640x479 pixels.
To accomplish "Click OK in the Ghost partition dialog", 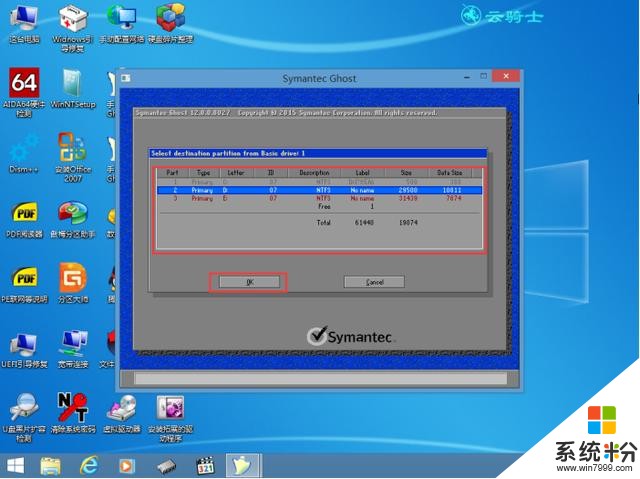I will point(249,282).
